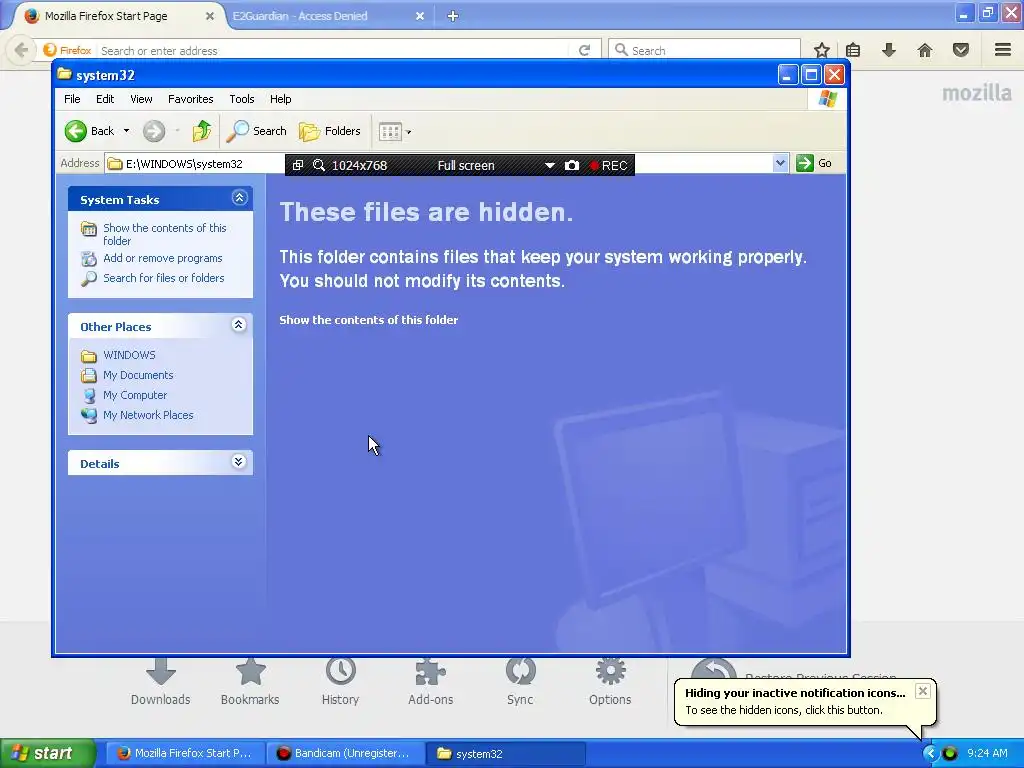Click Options on the Firefox start page
This screenshot has width=1024, height=768.
pos(610,682)
